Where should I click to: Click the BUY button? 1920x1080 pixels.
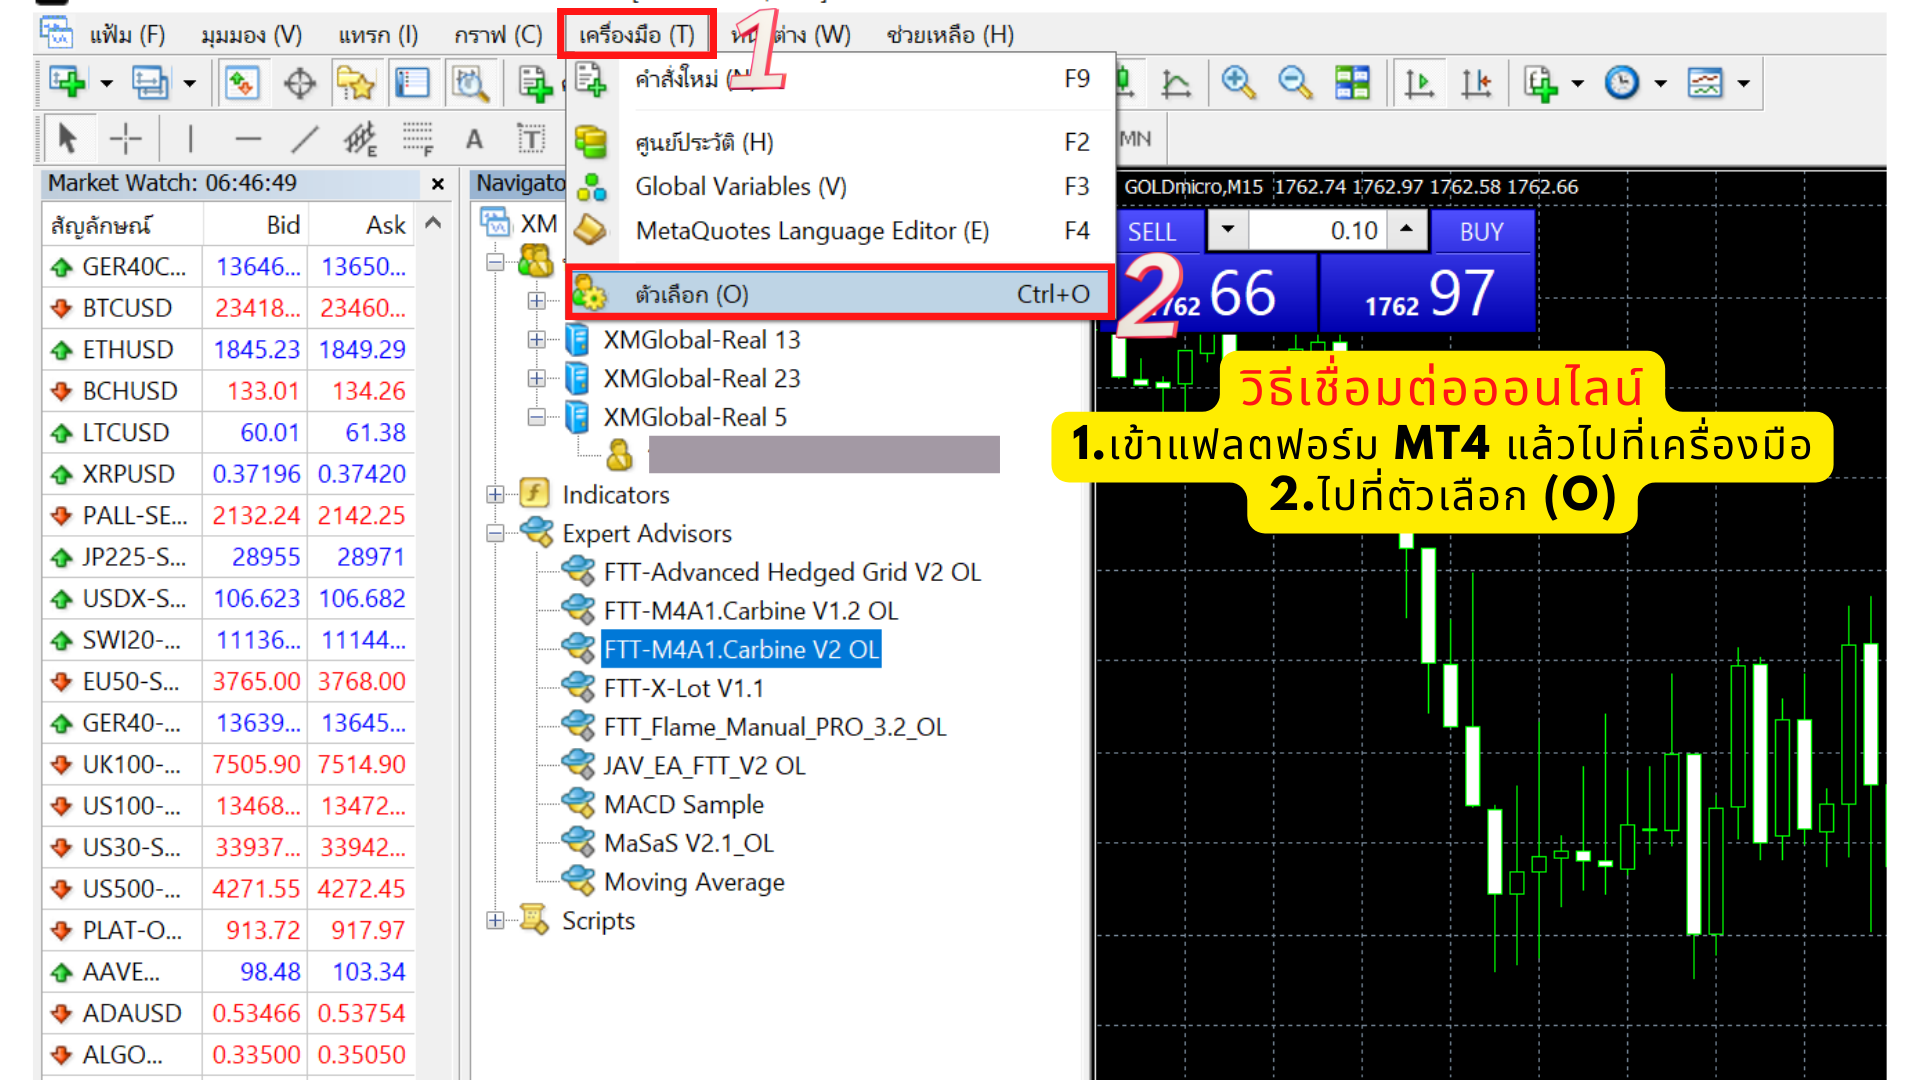click(x=1483, y=231)
